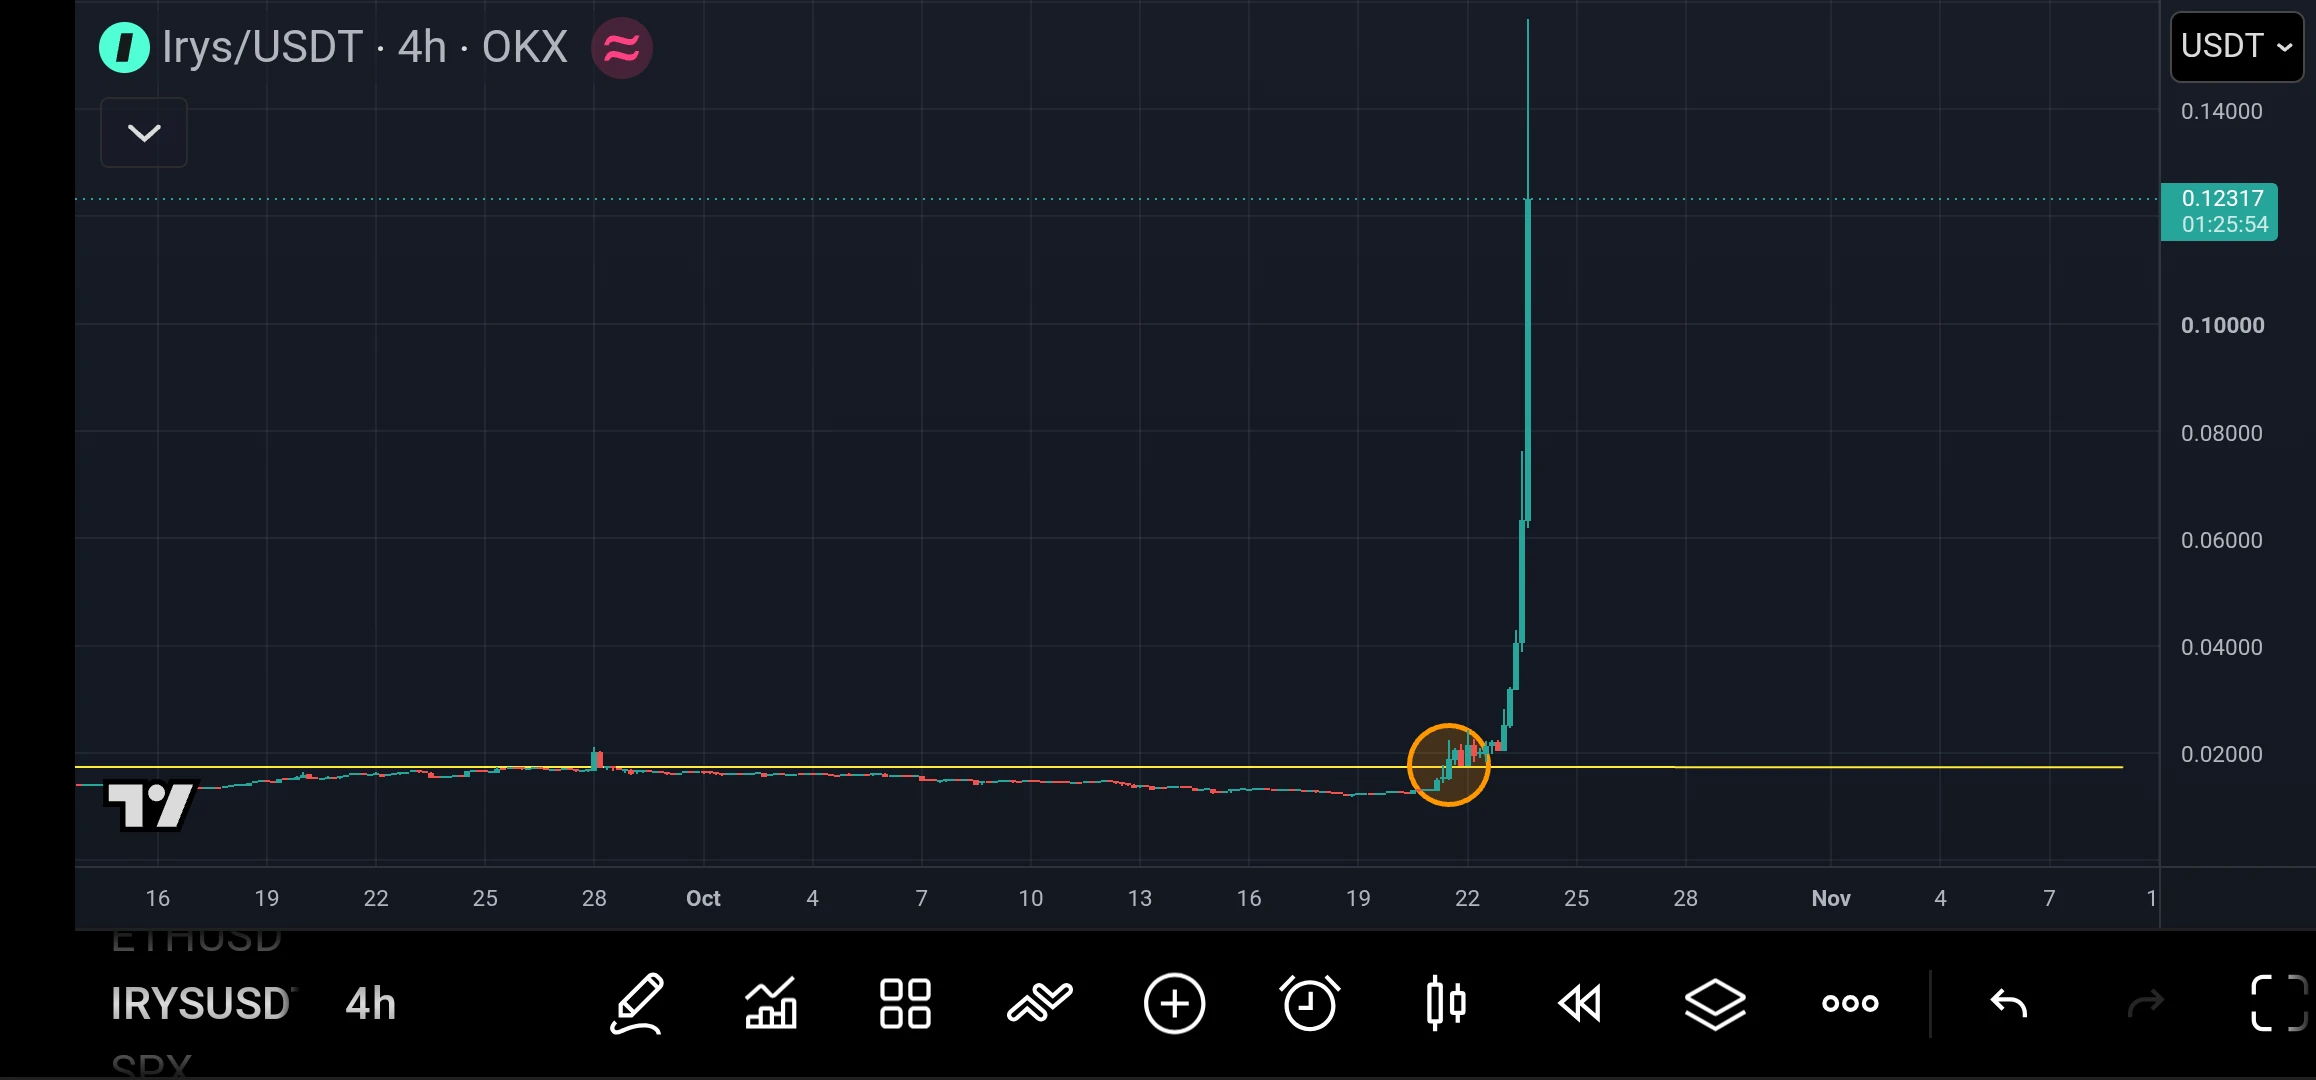The image size is (2316, 1080).
Task: Open the USDT currency dropdown
Action: (x=2237, y=46)
